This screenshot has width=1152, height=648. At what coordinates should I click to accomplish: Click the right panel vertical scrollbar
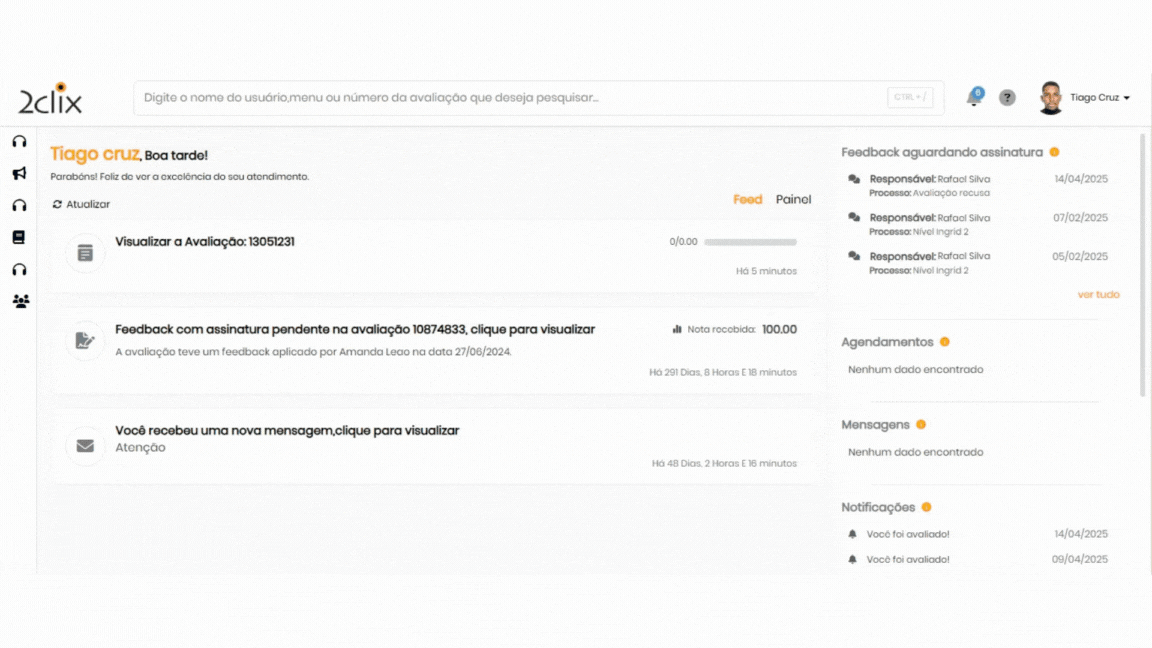[1143, 265]
